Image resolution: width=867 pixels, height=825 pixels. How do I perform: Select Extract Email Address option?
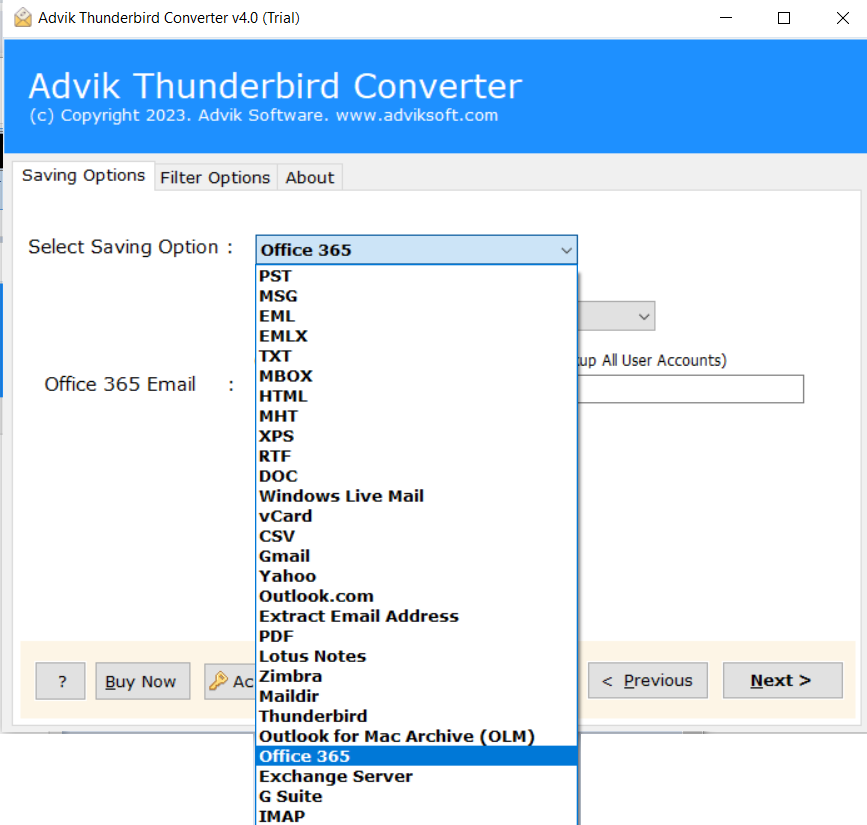416,616
